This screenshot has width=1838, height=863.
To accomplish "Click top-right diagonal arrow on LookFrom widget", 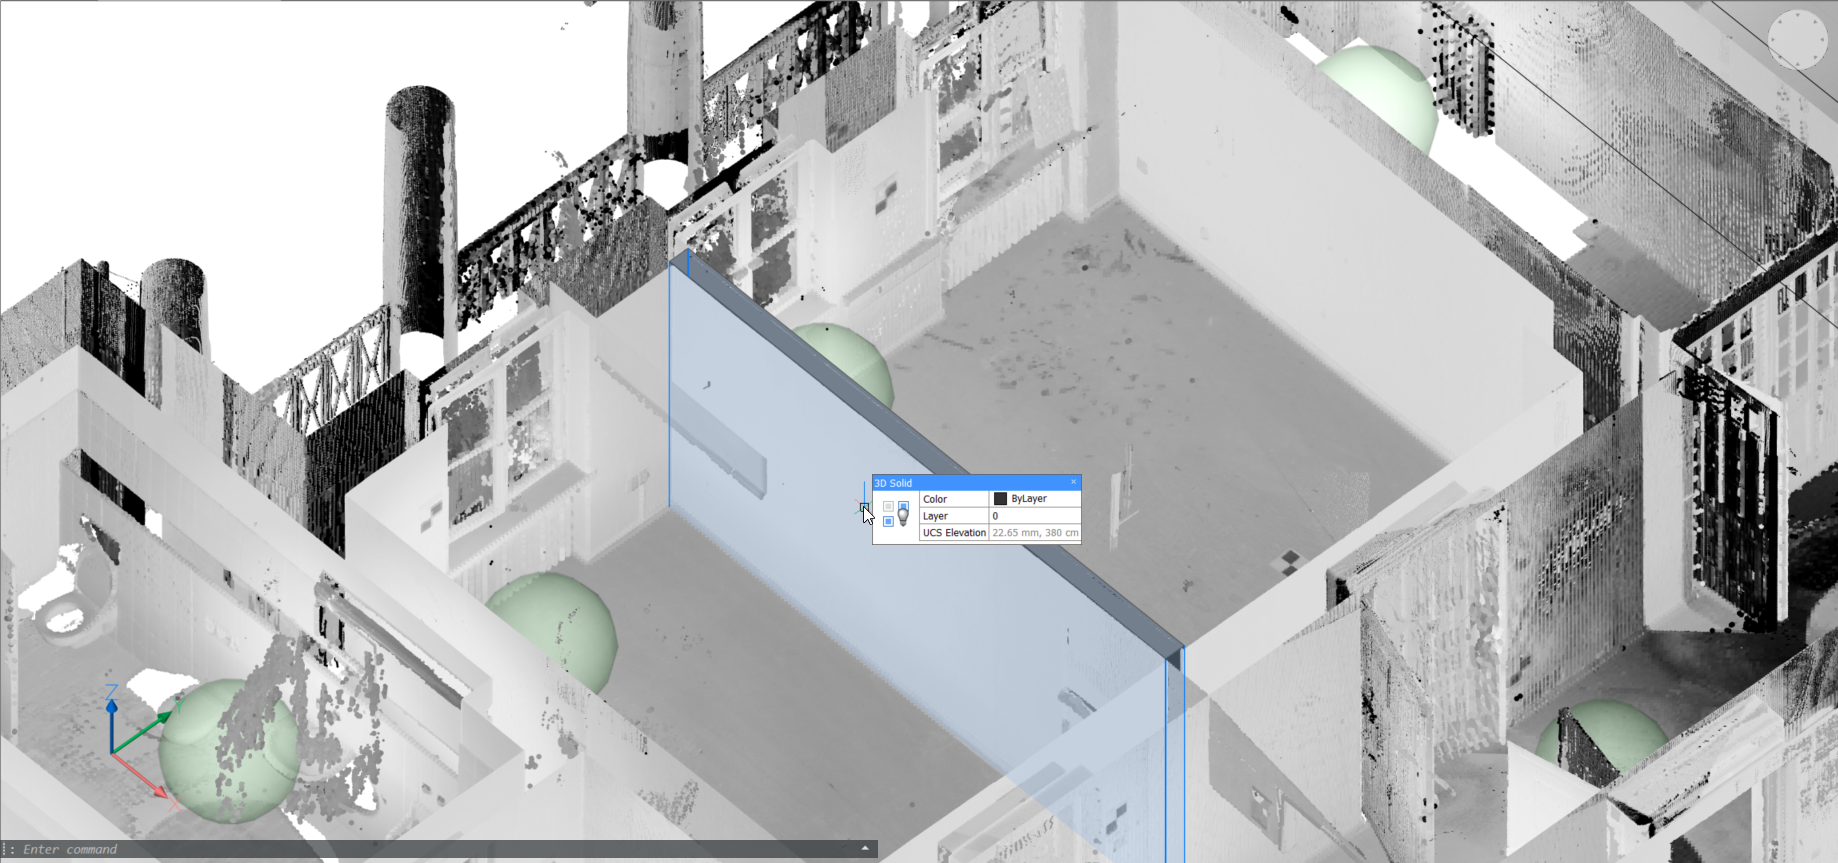I will [x=1816, y=22].
